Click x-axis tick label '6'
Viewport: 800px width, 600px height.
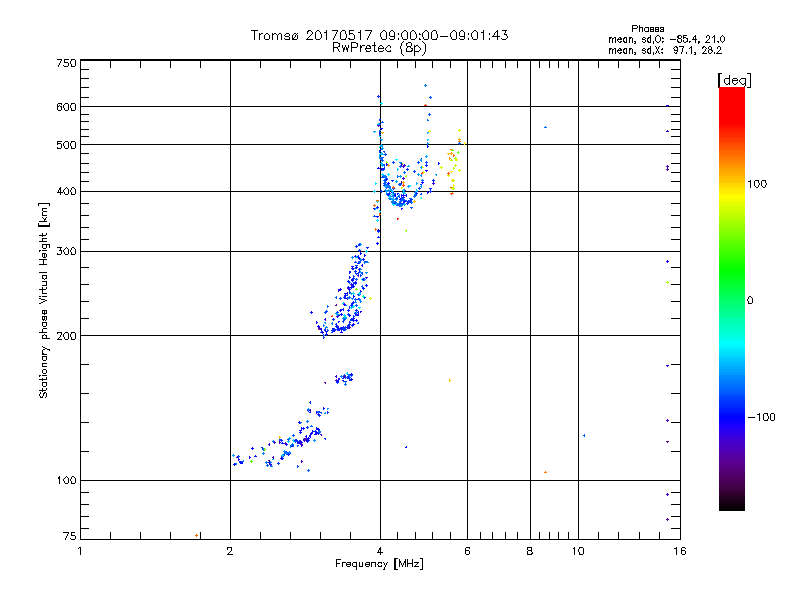[x=467, y=551]
